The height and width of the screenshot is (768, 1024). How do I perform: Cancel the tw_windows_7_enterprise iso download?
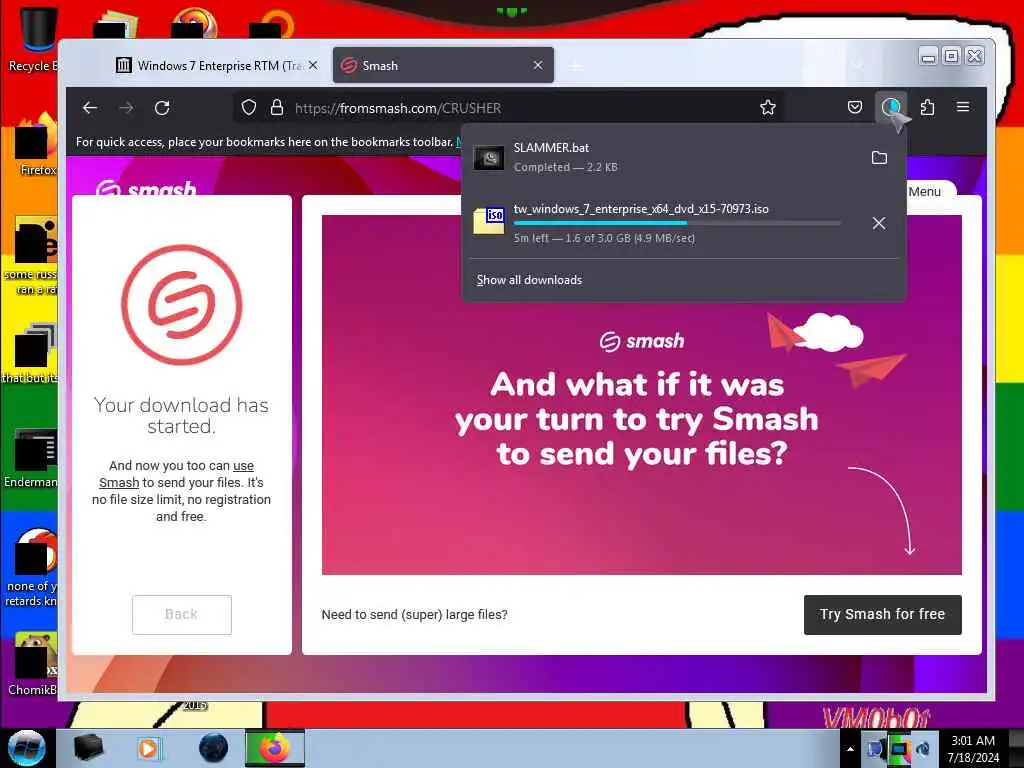click(x=879, y=223)
